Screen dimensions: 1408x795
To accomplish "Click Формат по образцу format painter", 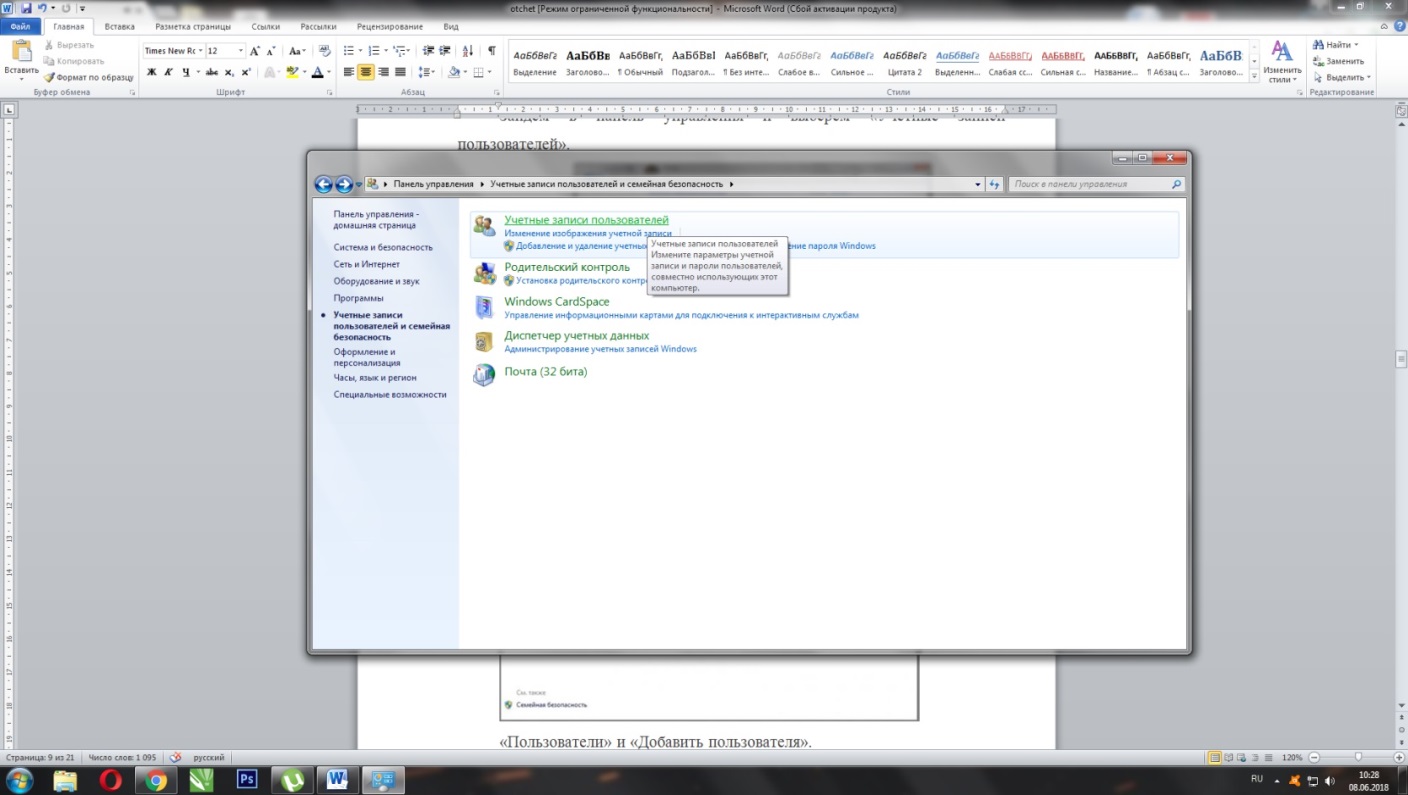I will [x=89, y=77].
